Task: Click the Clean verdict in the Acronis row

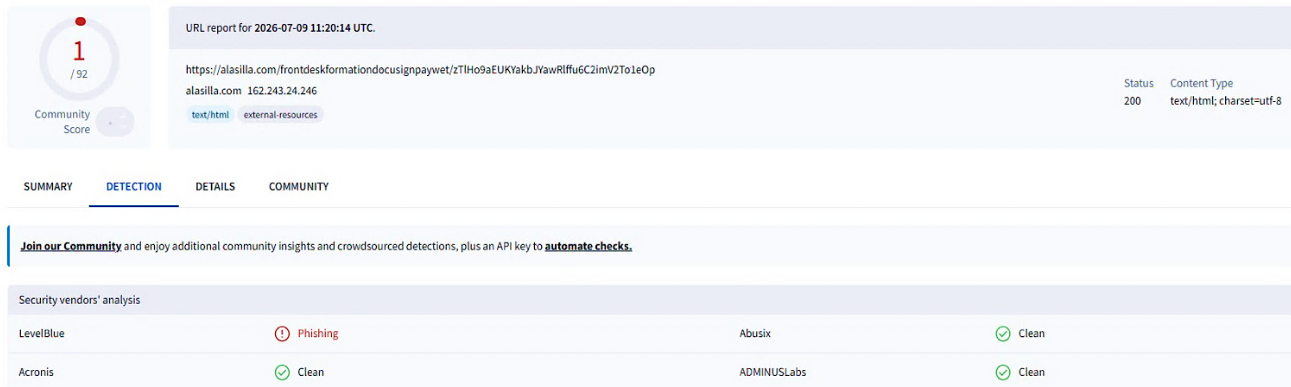Action: coord(311,372)
